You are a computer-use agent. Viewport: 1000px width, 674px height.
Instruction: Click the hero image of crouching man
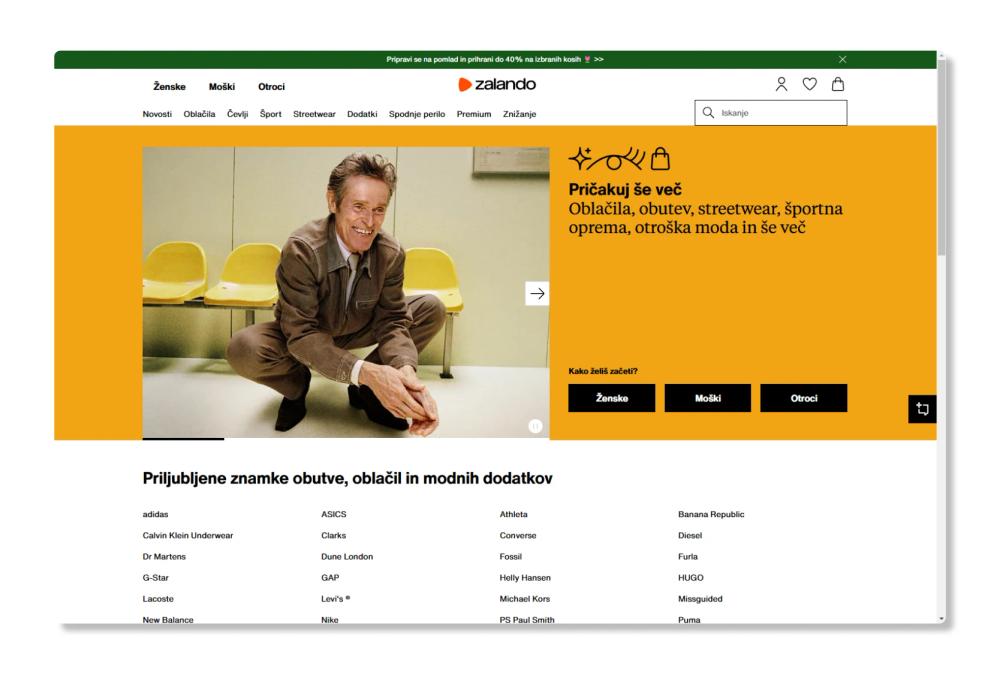pyautogui.click(x=346, y=292)
